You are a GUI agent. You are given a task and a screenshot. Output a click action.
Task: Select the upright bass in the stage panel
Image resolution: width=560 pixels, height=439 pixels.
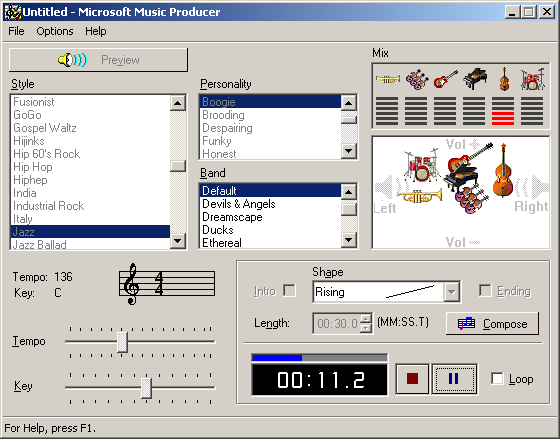coord(503,170)
